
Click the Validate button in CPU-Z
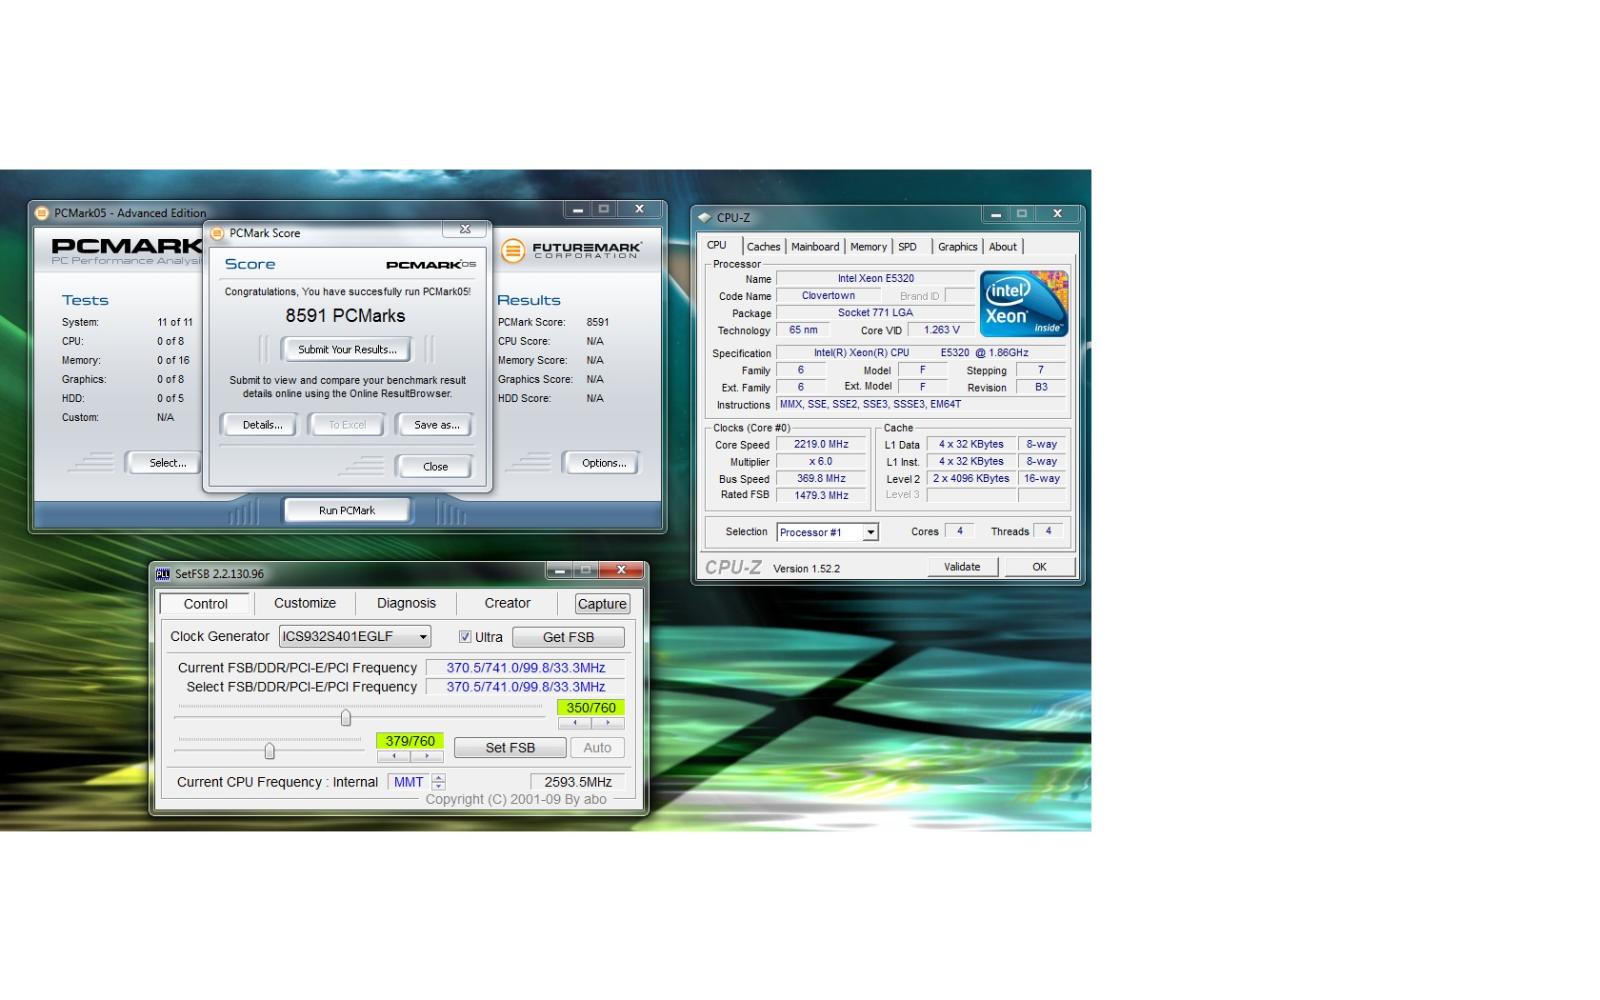(962, 567)
